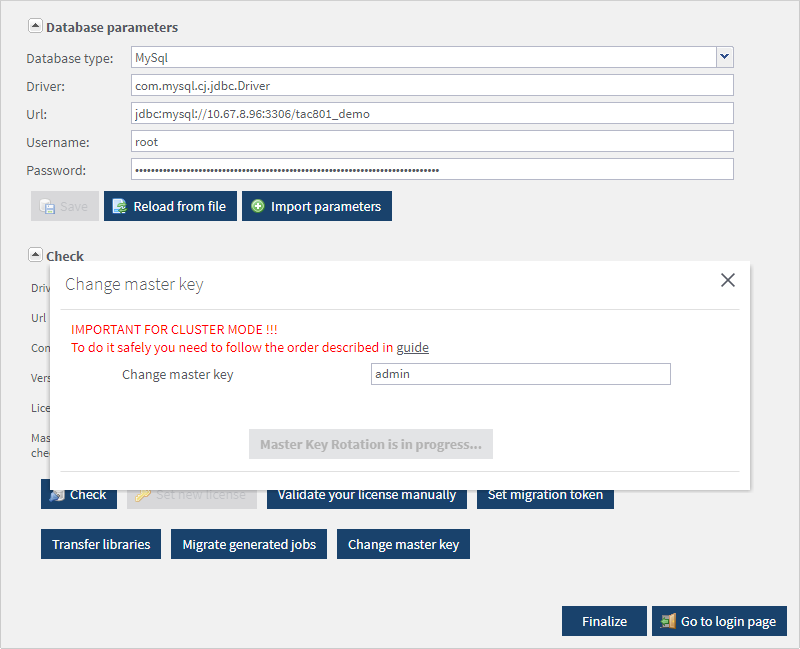
Task: Close the Change master key dialog
Action: [728, 280]
